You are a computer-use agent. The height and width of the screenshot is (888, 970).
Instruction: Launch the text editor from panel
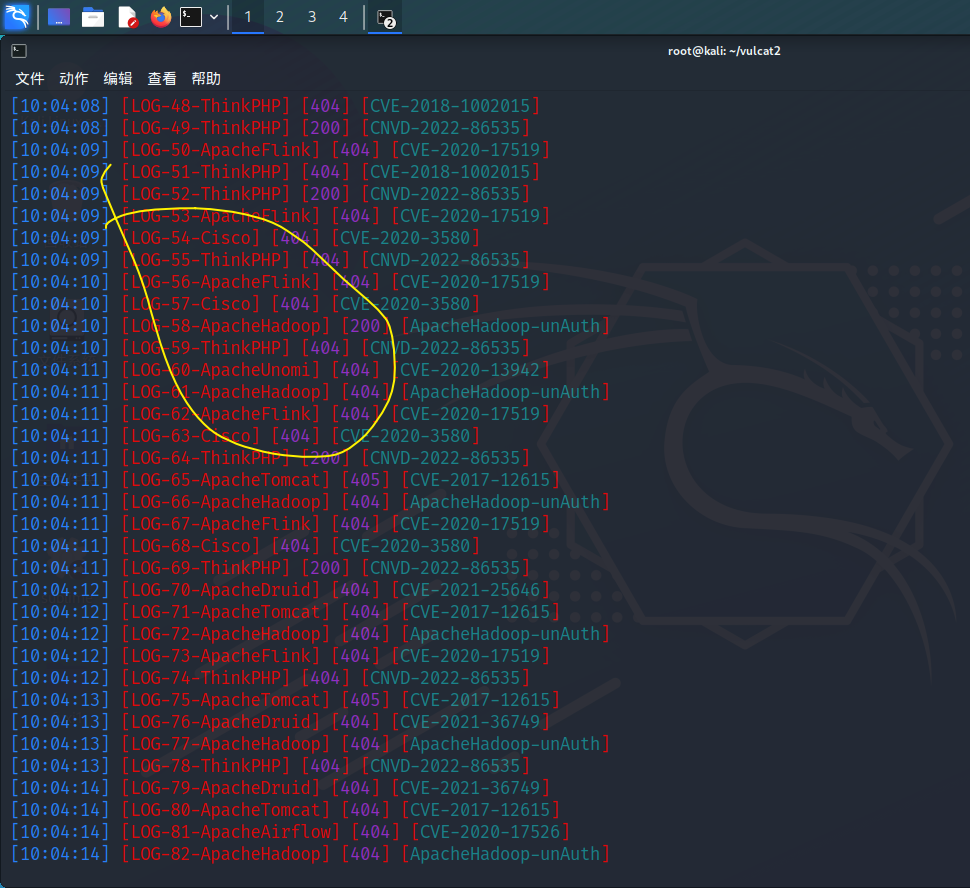click(x=127, y=17)
